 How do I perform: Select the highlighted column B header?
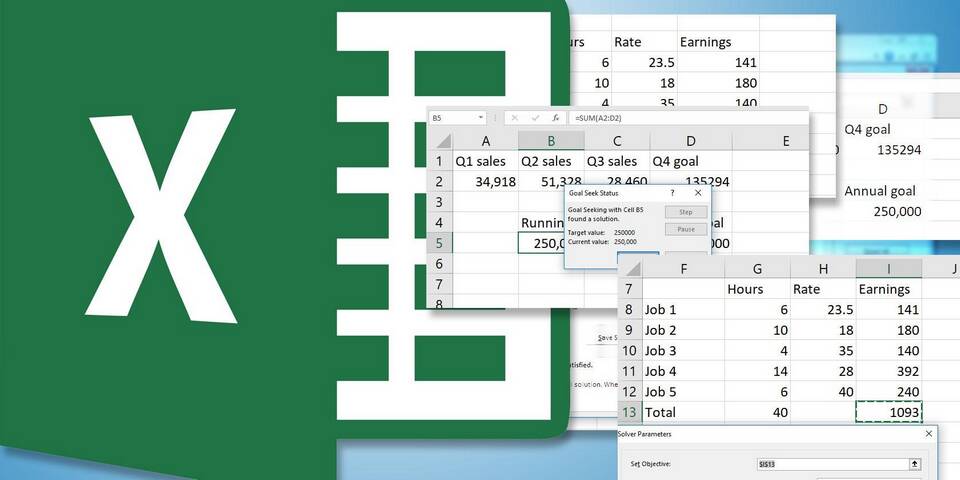click(x=551, y=141)
